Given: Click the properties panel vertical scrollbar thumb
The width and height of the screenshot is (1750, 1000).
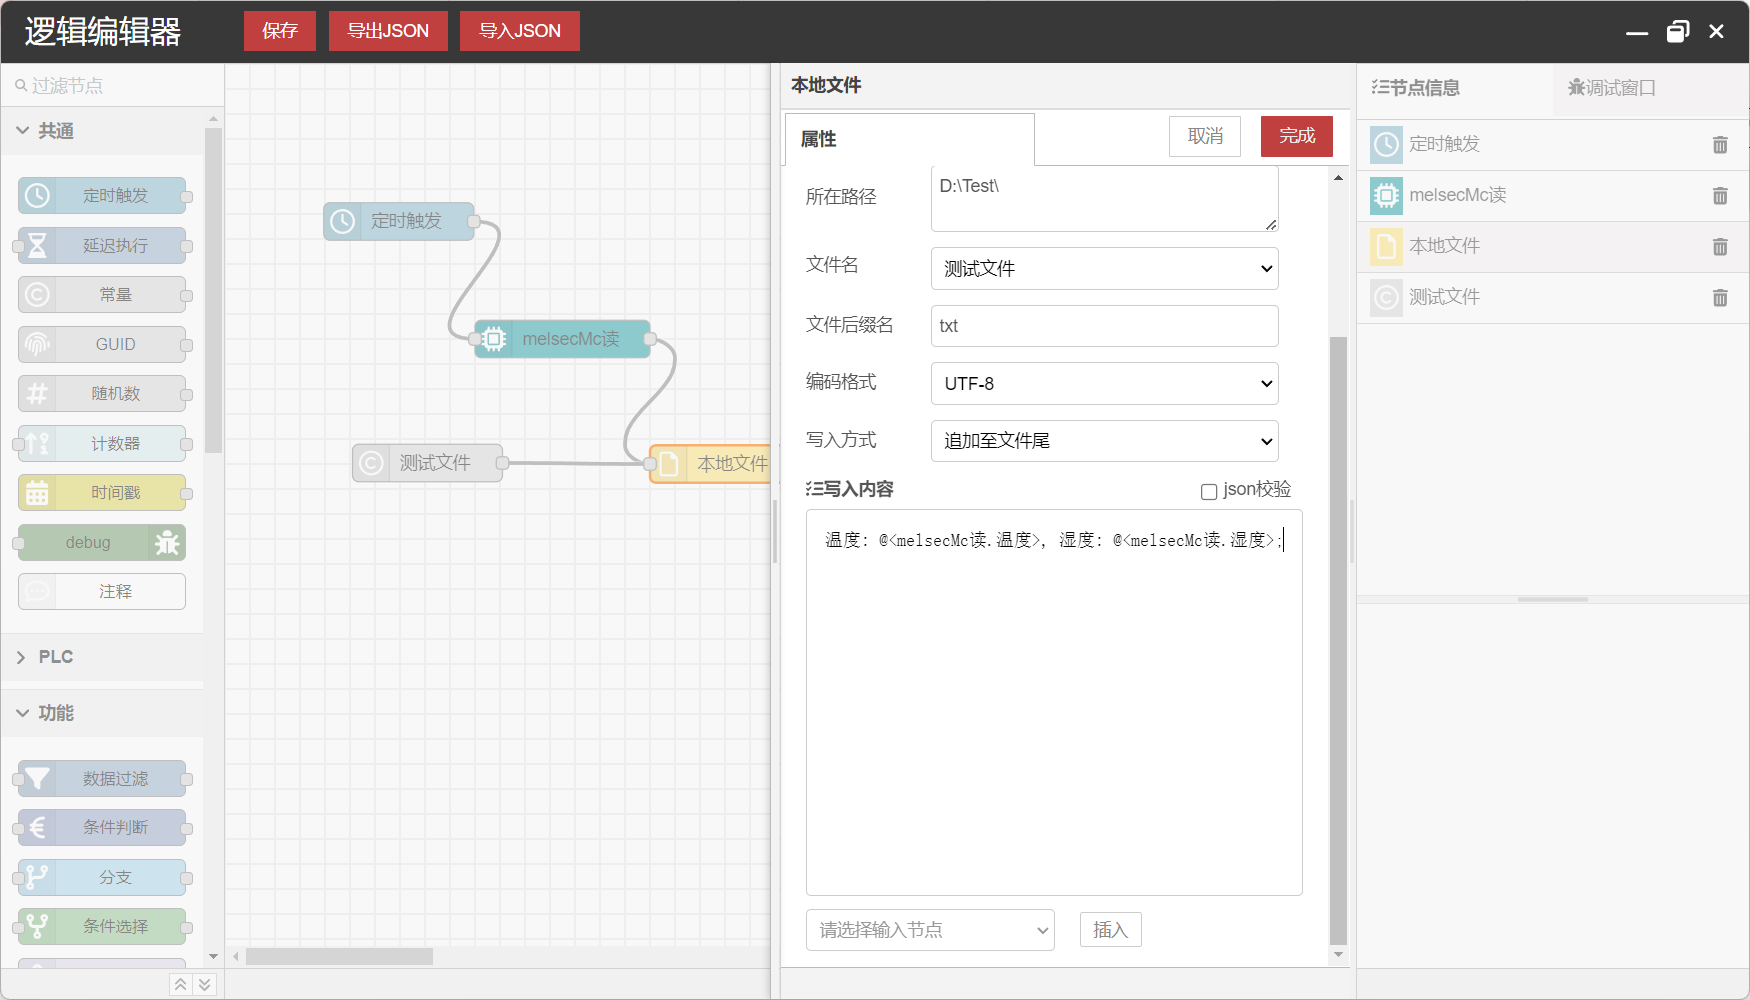Looking at the screenshot, I should [x=1338, y=640].
